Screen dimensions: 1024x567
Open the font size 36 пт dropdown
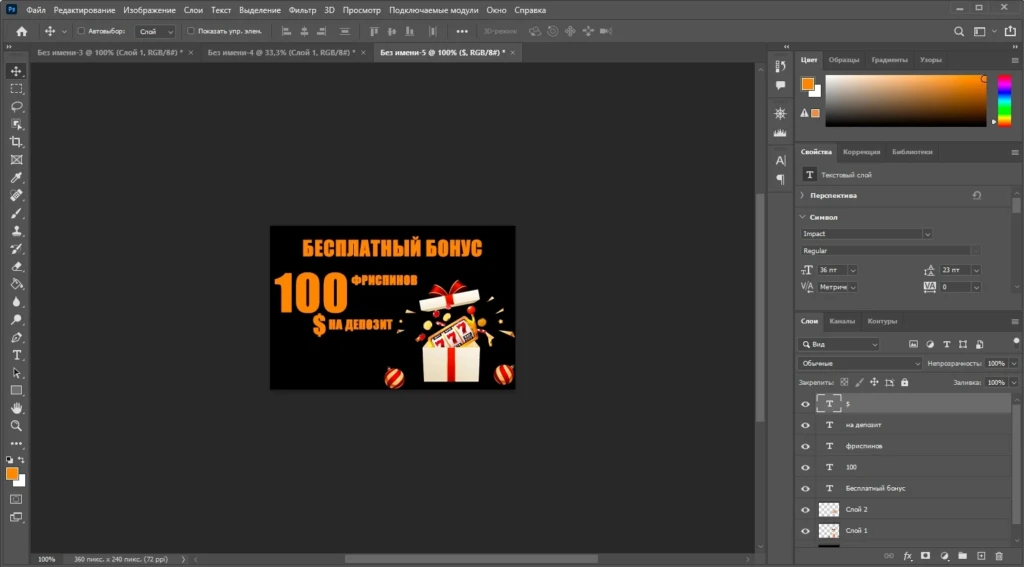click(852, 270)
